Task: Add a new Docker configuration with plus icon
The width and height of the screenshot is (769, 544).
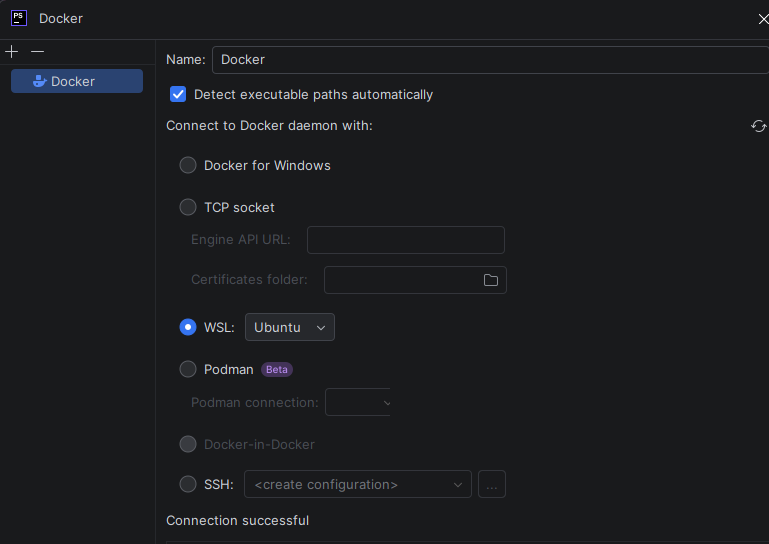Action: (12, 52)
